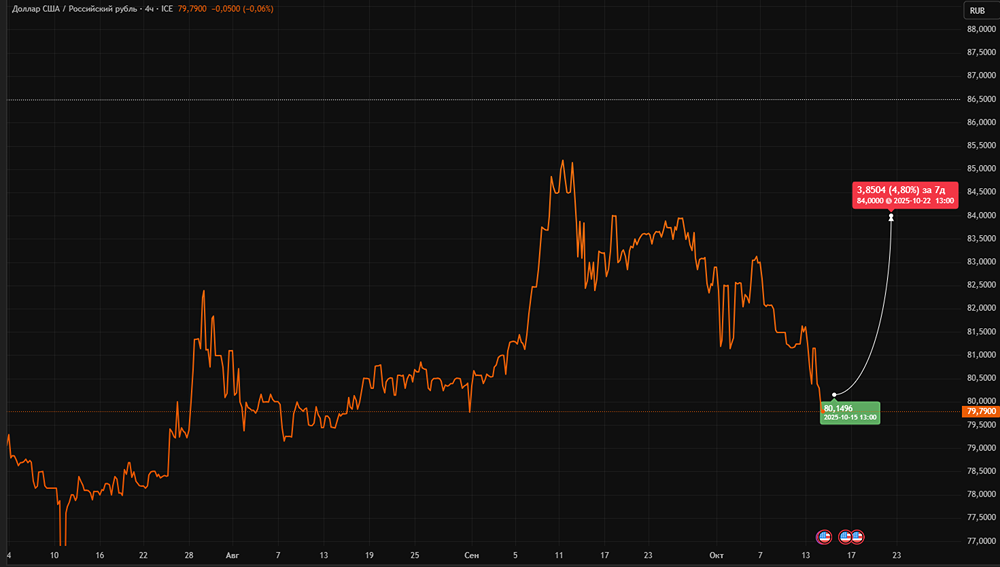Screen dimensions: 1000x567
Task: Click the 81,0000 price scale label
Action: pyautogui.click(x=981, y=355)
